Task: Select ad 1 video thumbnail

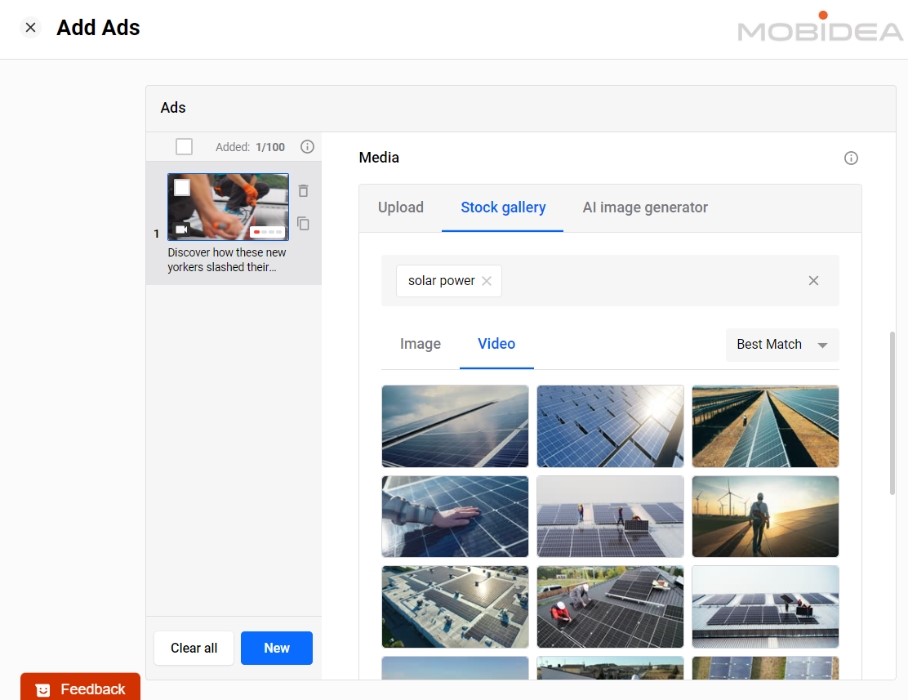Action: 228,207
